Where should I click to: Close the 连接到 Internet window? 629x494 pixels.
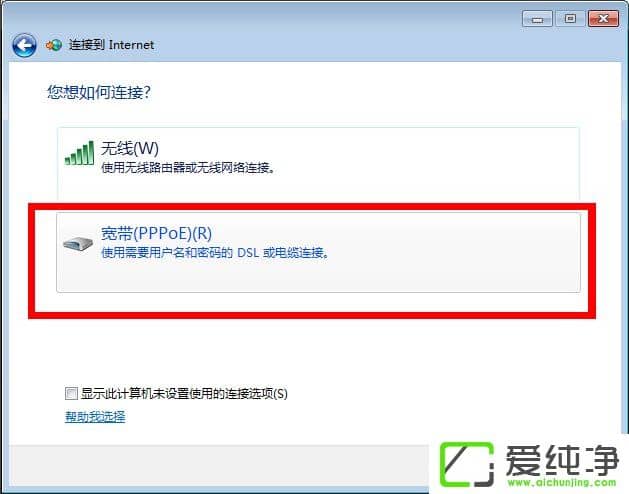tap(603, 19)
